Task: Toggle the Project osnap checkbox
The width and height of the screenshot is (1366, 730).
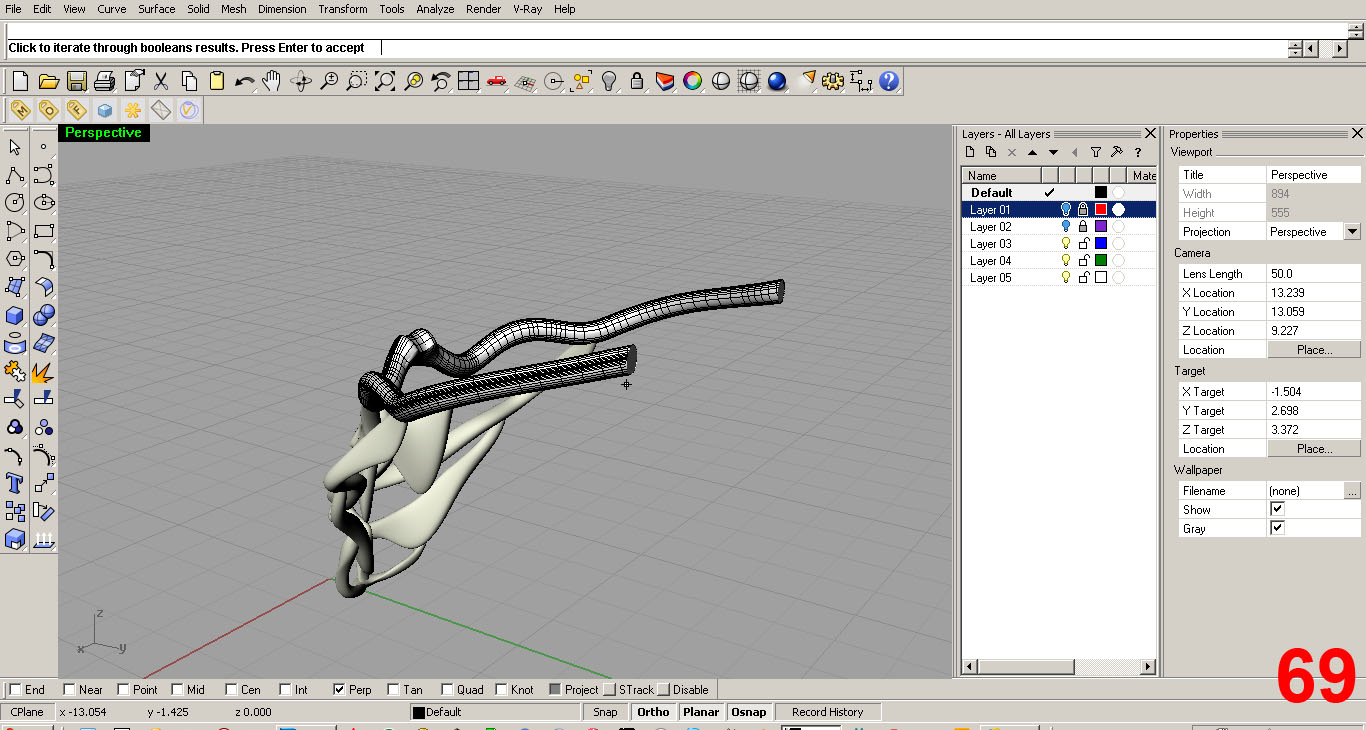Action: coord(555,689)
